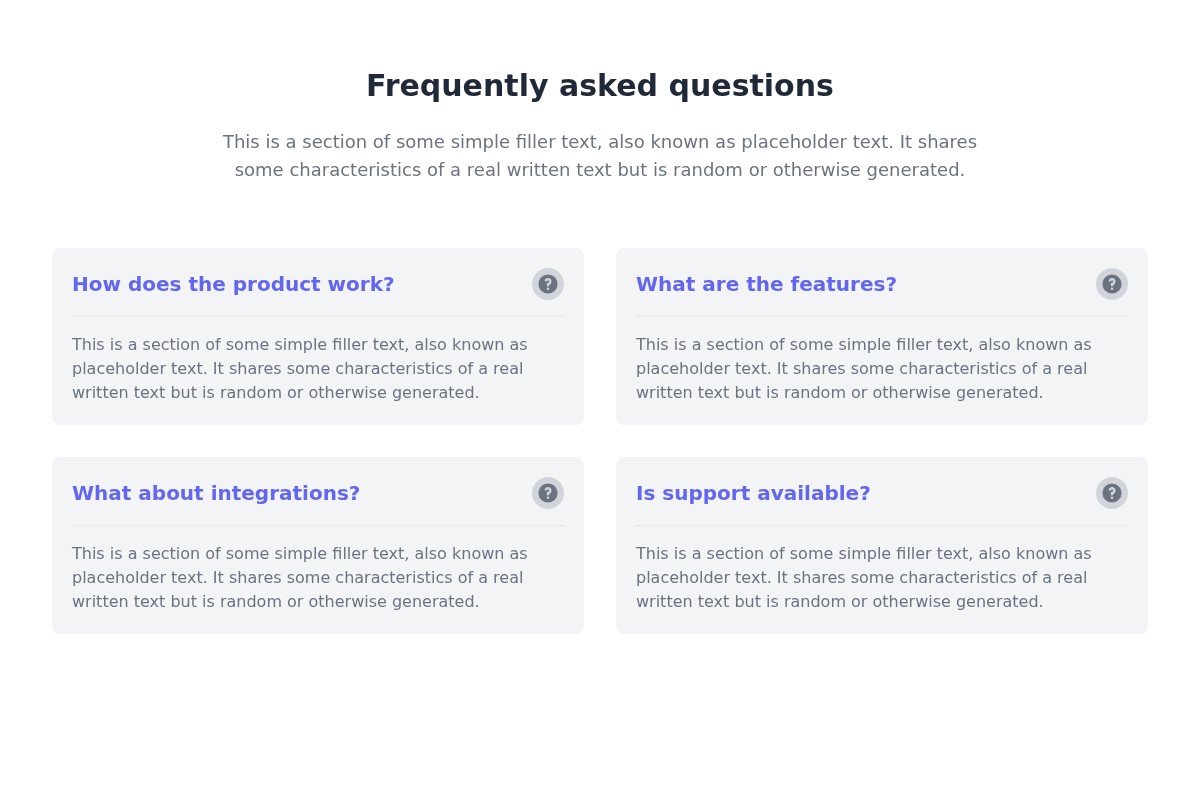Expand the "How does the product work?" question

coord(233,284)
